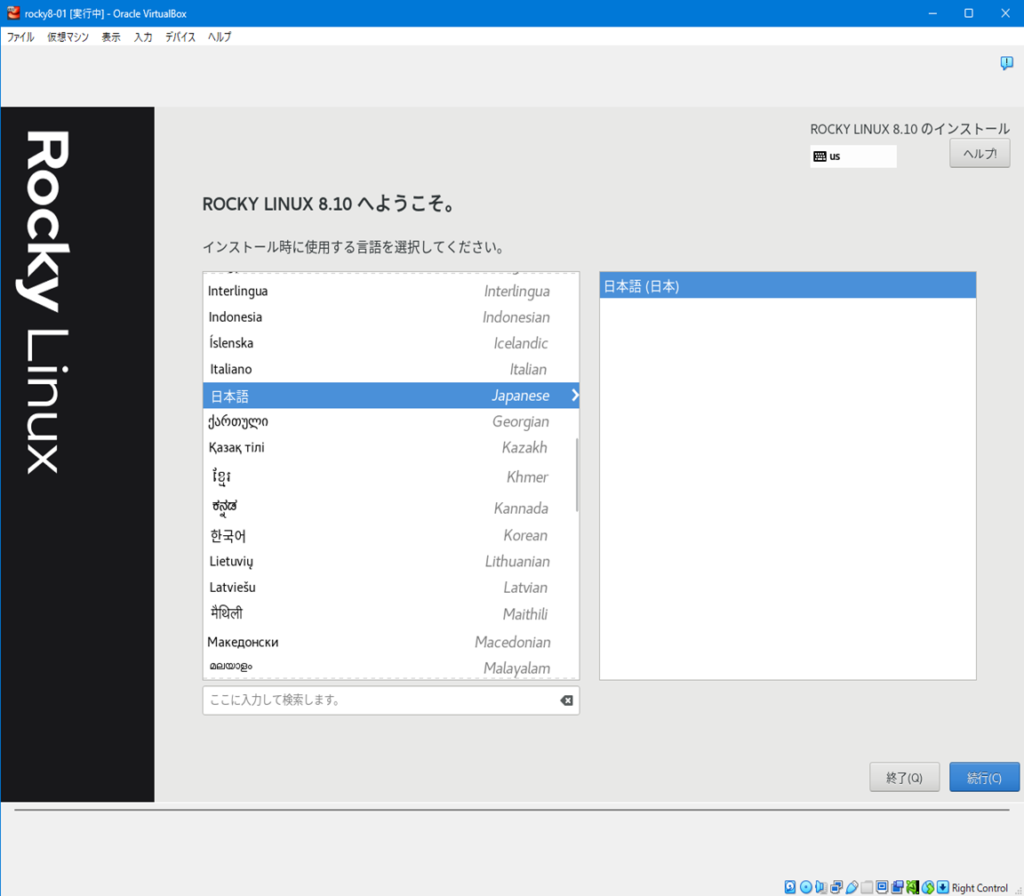Open the 仮想マシン menu
Screen dimensions: 1024x896
(x=68, y=37)
